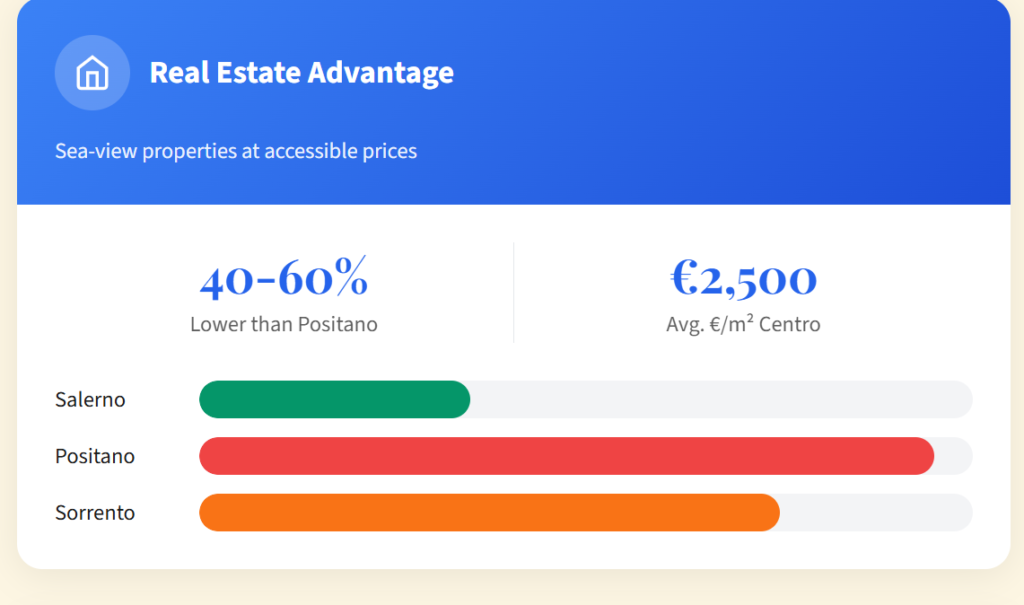This screenshot has height=605, width=1024.
Task: Click the Salerno row label
Action: (90, 400)
